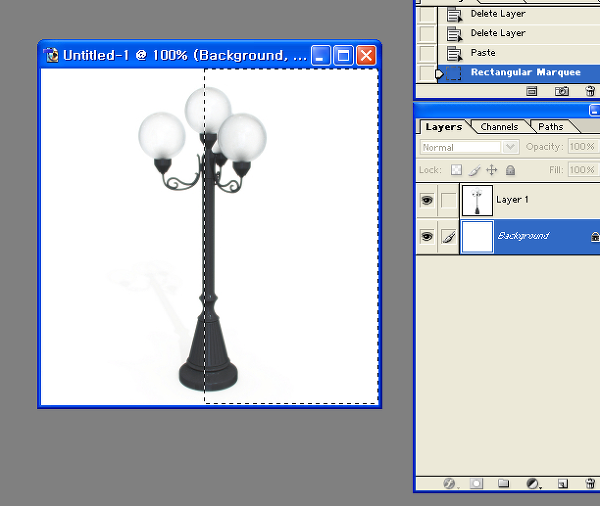
Task: Hide the Background layer eye icon
Action: [427, 237]
